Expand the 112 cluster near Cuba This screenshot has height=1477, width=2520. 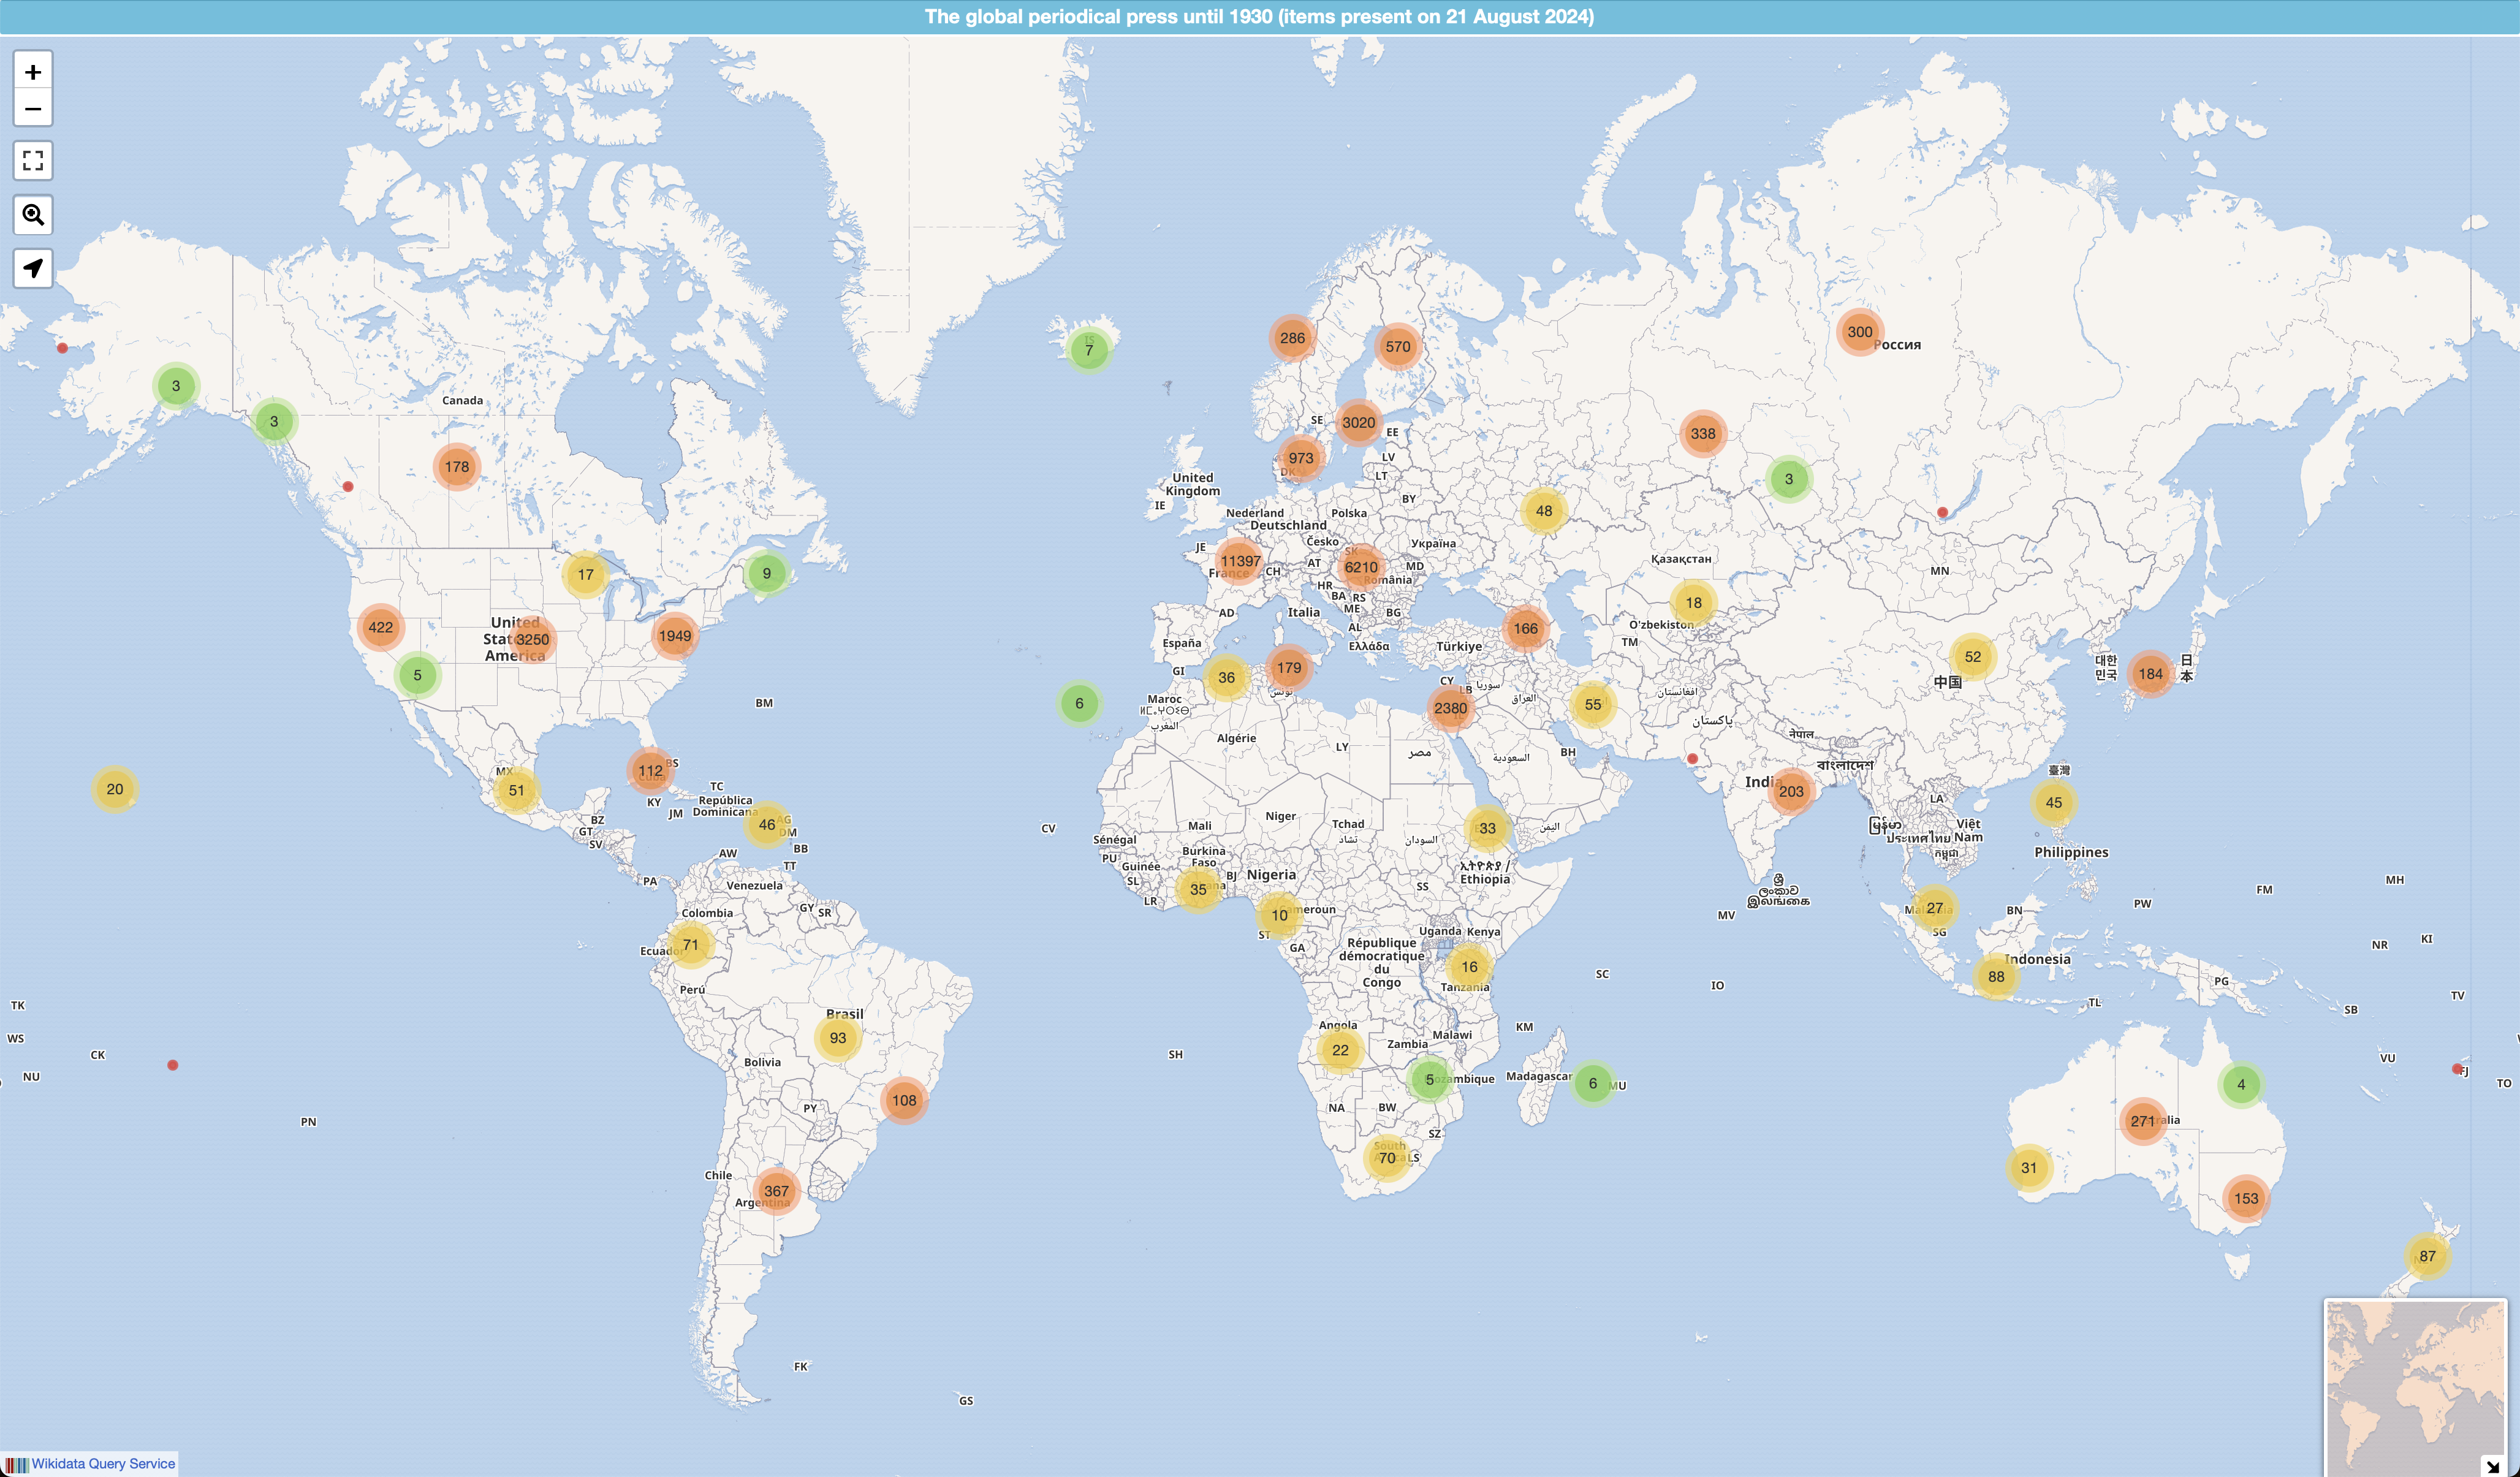[x=651, y=771]
